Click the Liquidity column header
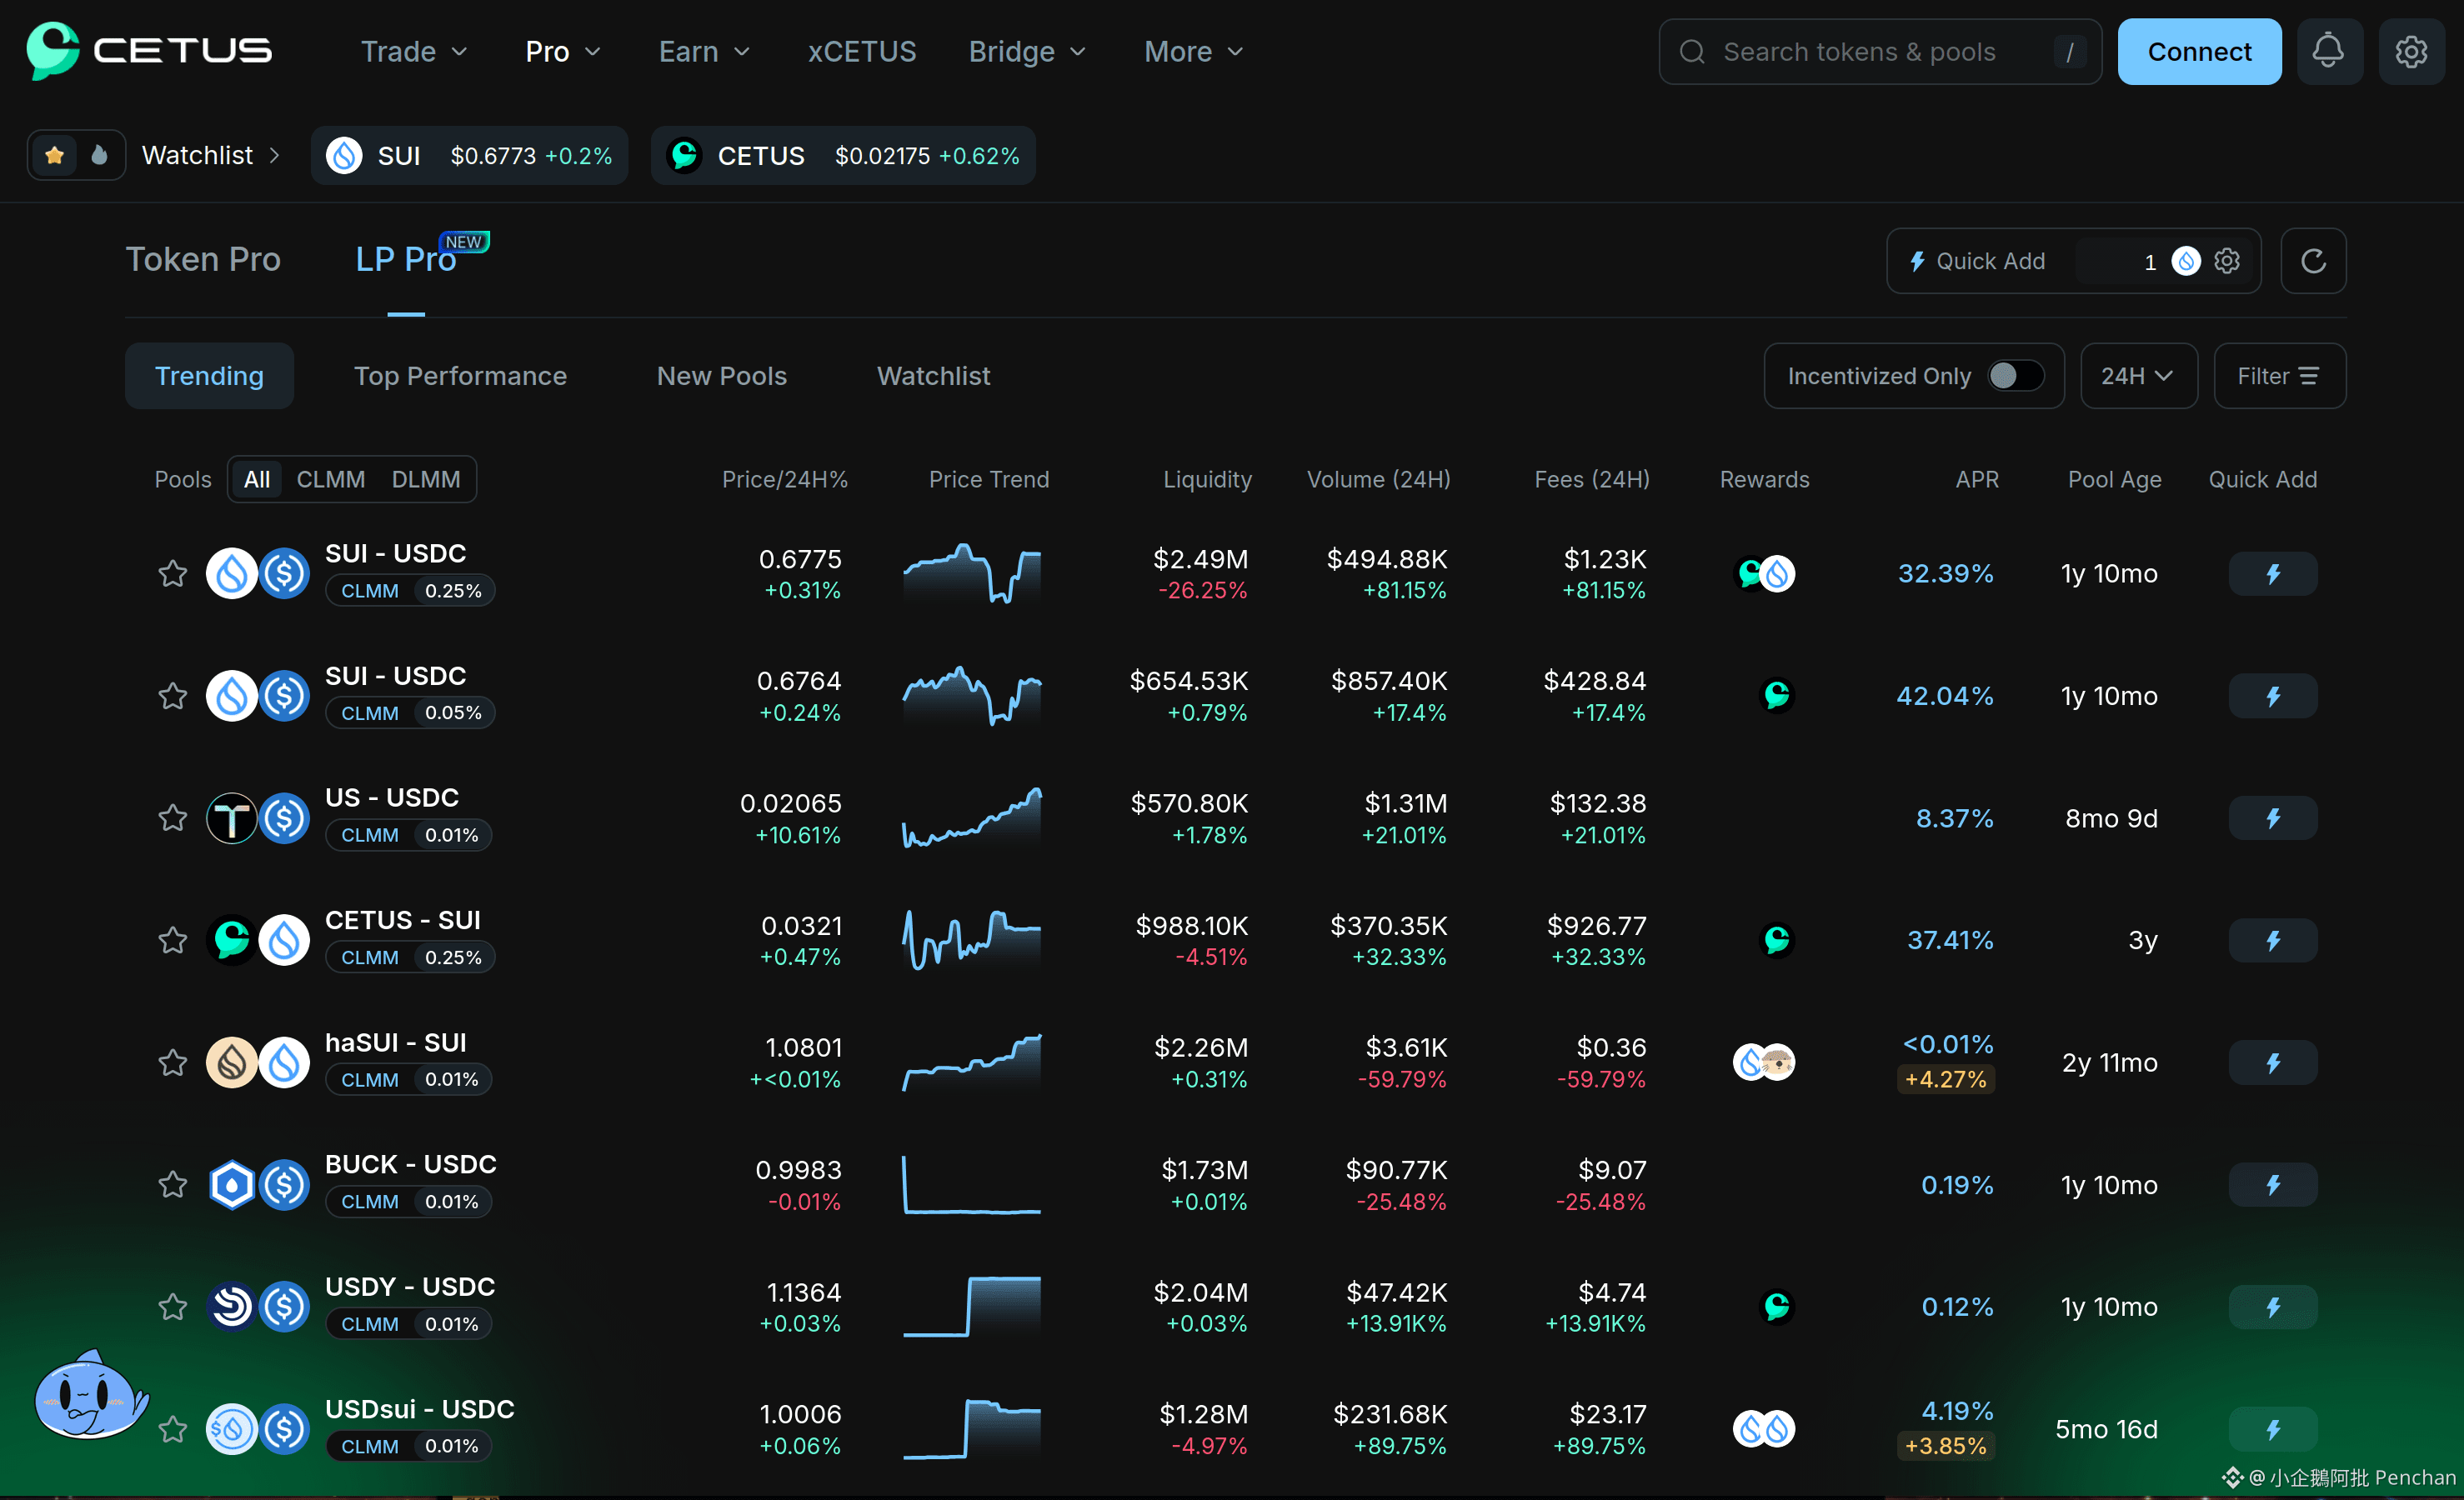Screen dimensions: 2464x1500 1207,479
